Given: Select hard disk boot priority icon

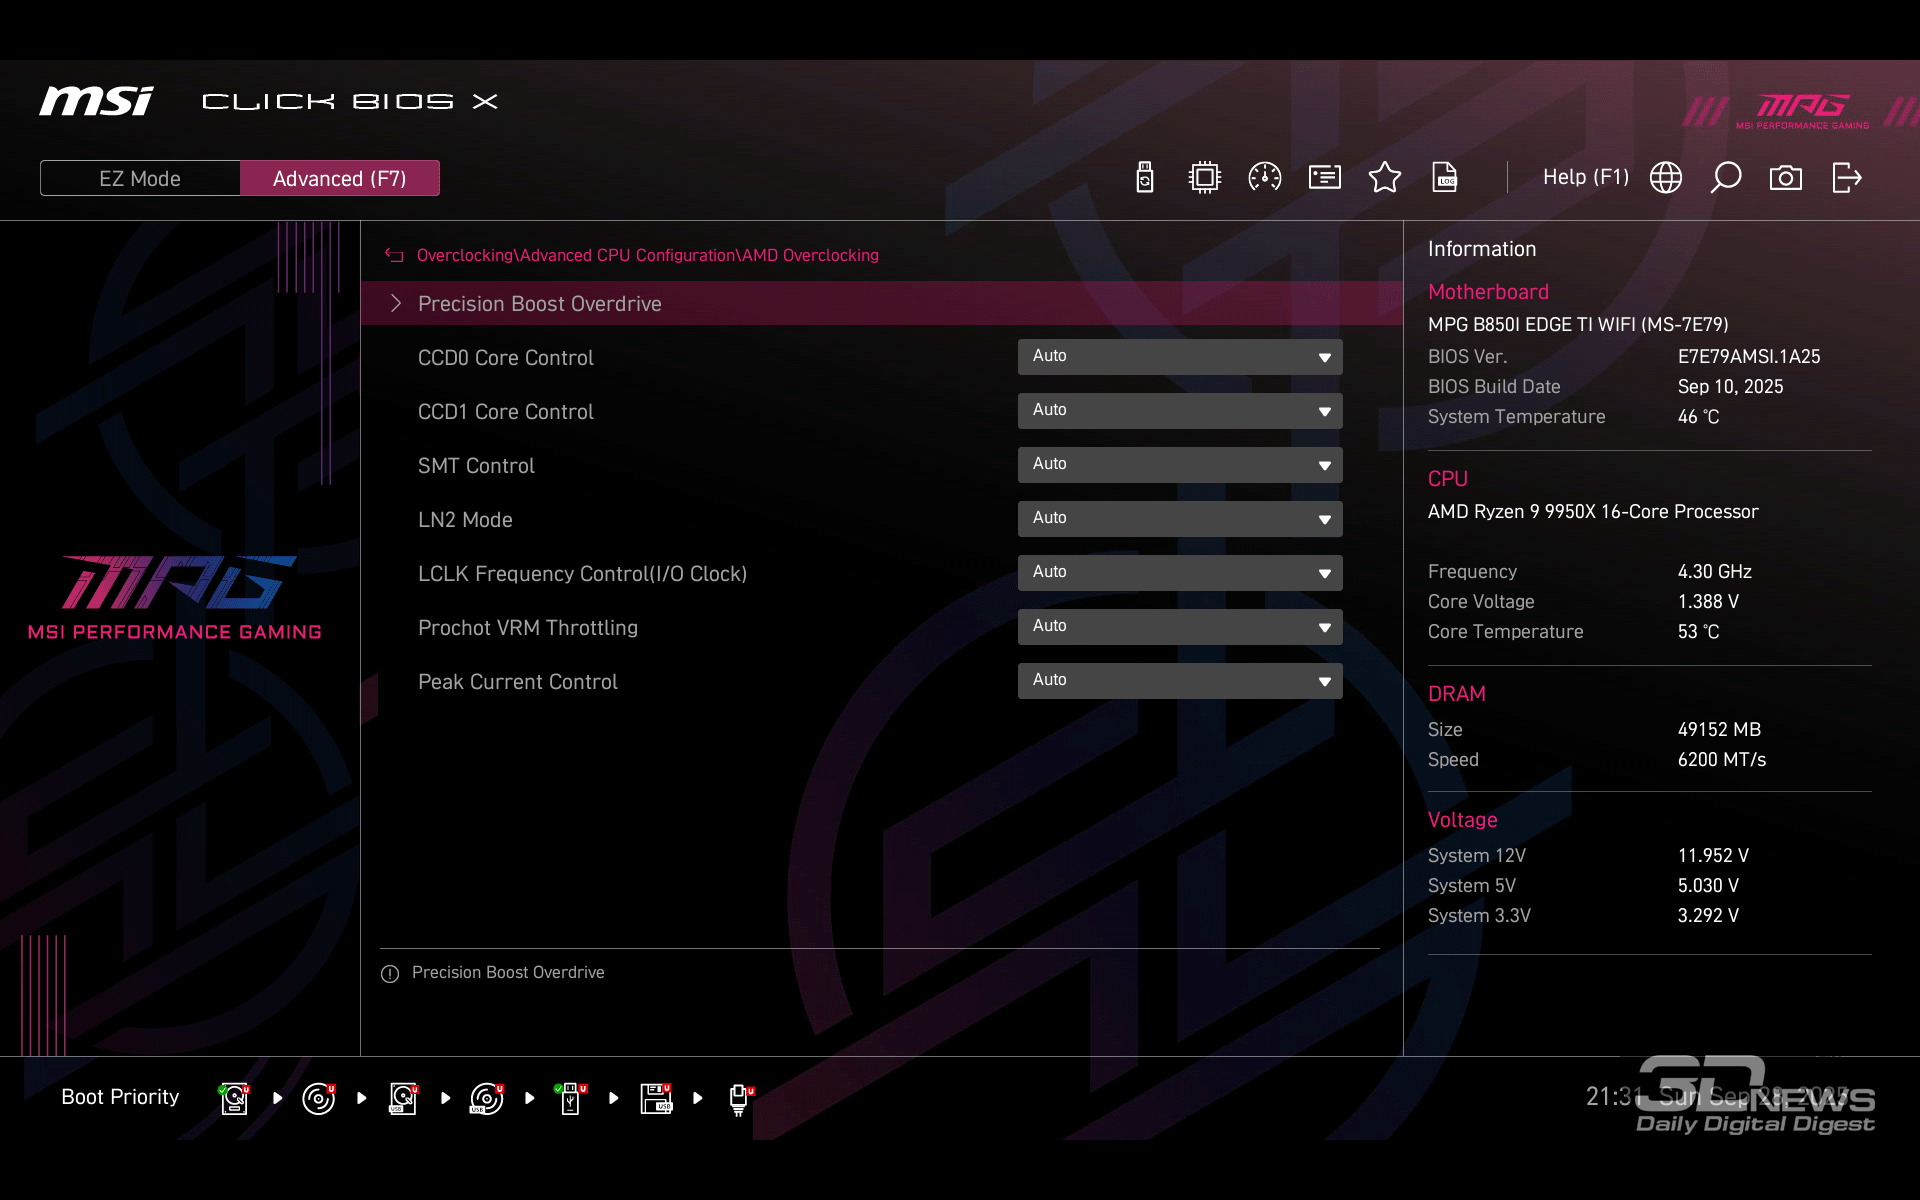Looking at the screenshot, I should (x=234, y=1098).
